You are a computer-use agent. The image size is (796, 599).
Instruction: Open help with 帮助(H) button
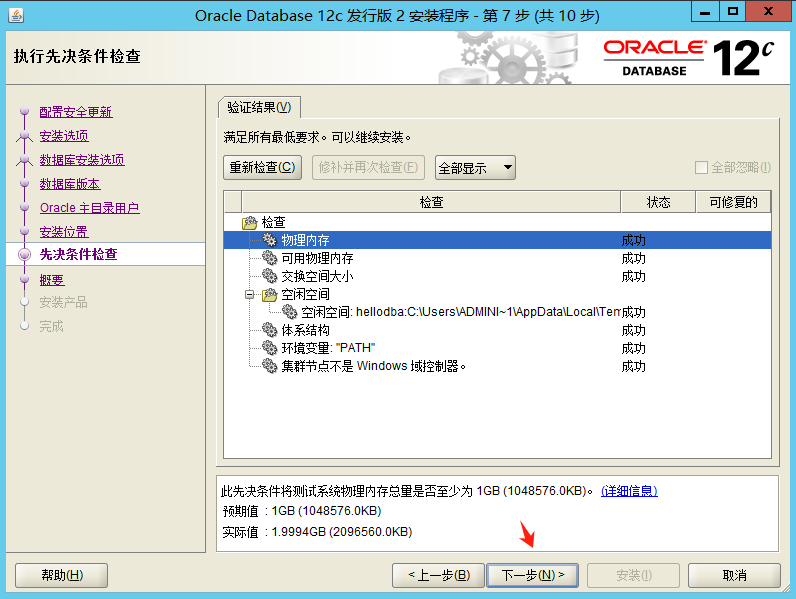61,575
